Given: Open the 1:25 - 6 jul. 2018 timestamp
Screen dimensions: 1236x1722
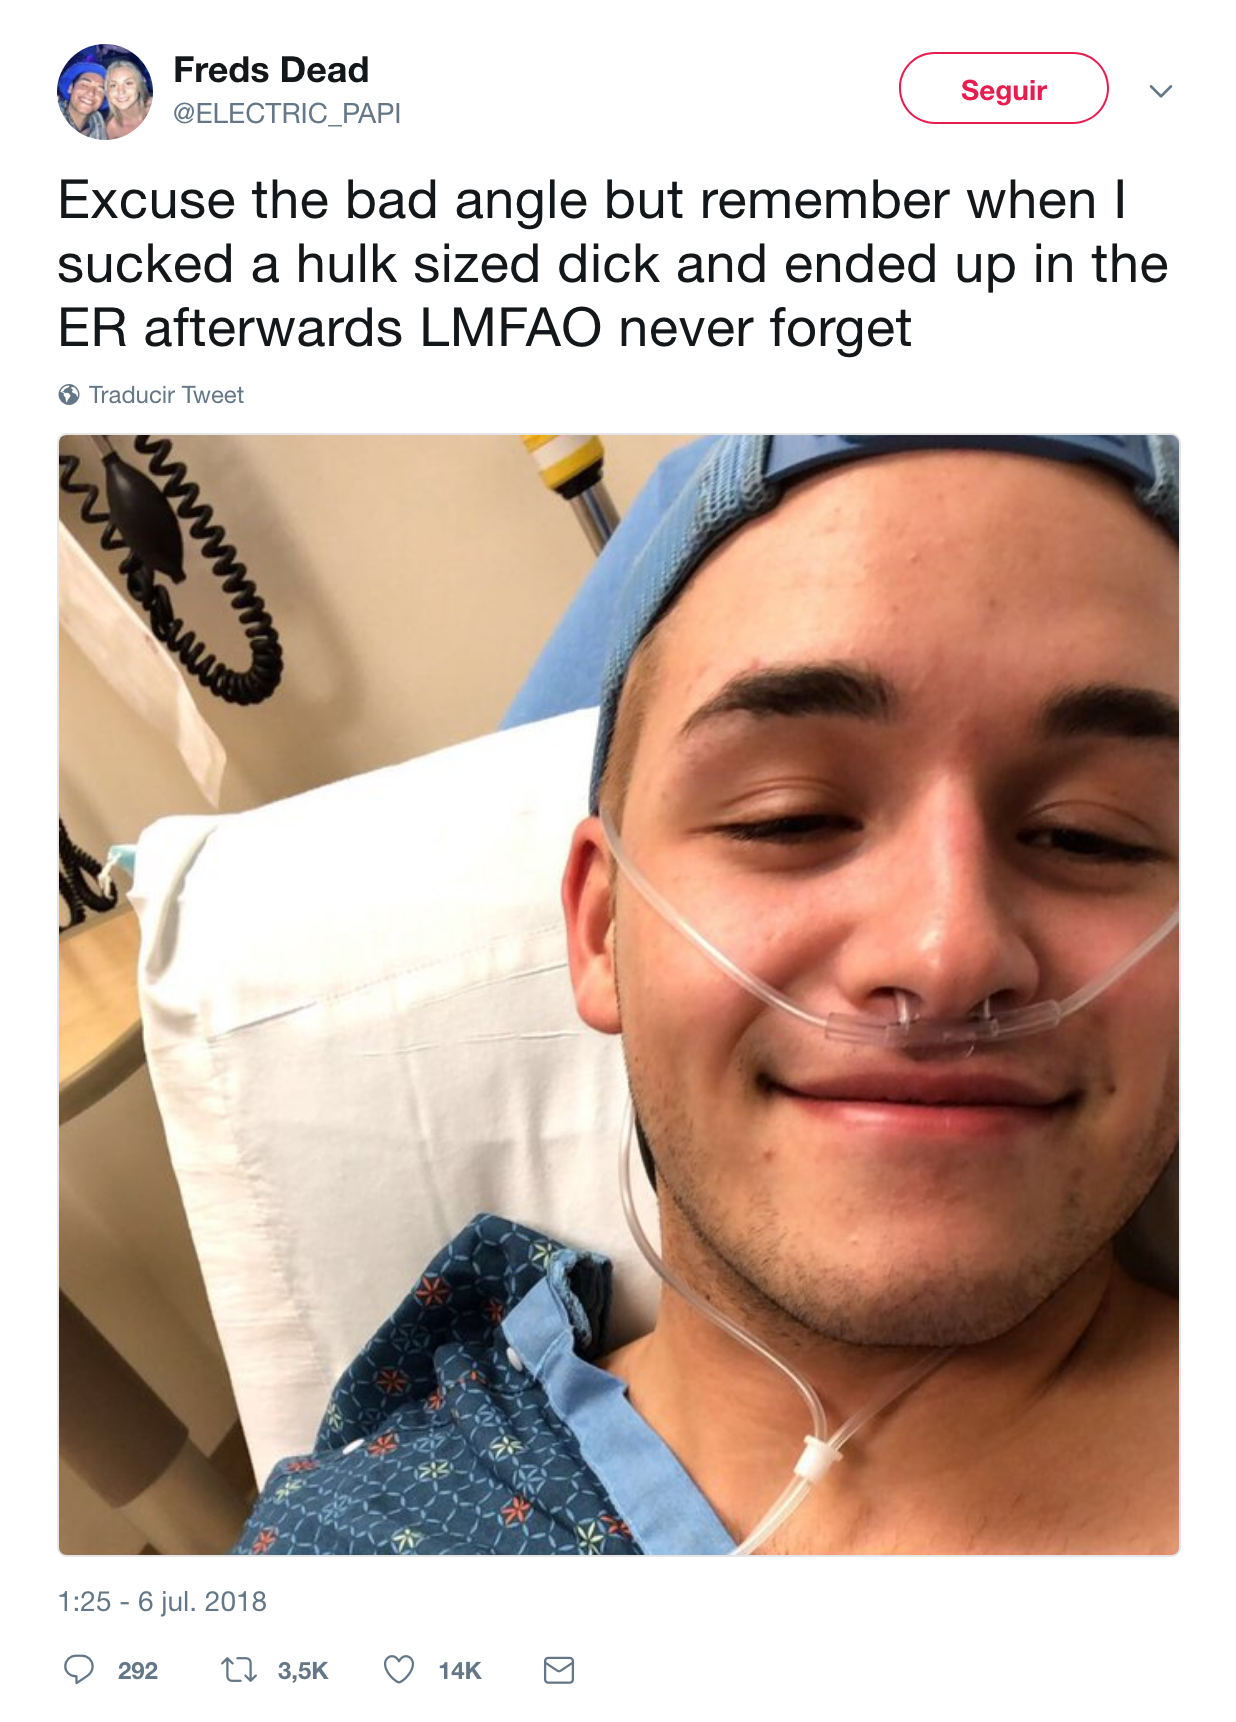Looking at the screenshot, I should click(x=162, y=1601).
